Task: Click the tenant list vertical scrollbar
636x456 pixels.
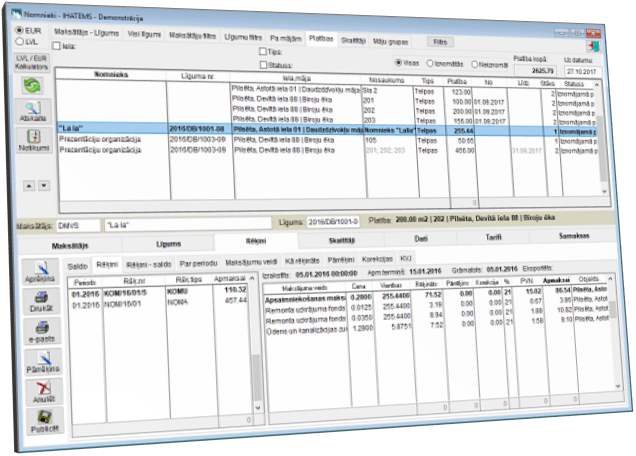Action: coord(602,140)
